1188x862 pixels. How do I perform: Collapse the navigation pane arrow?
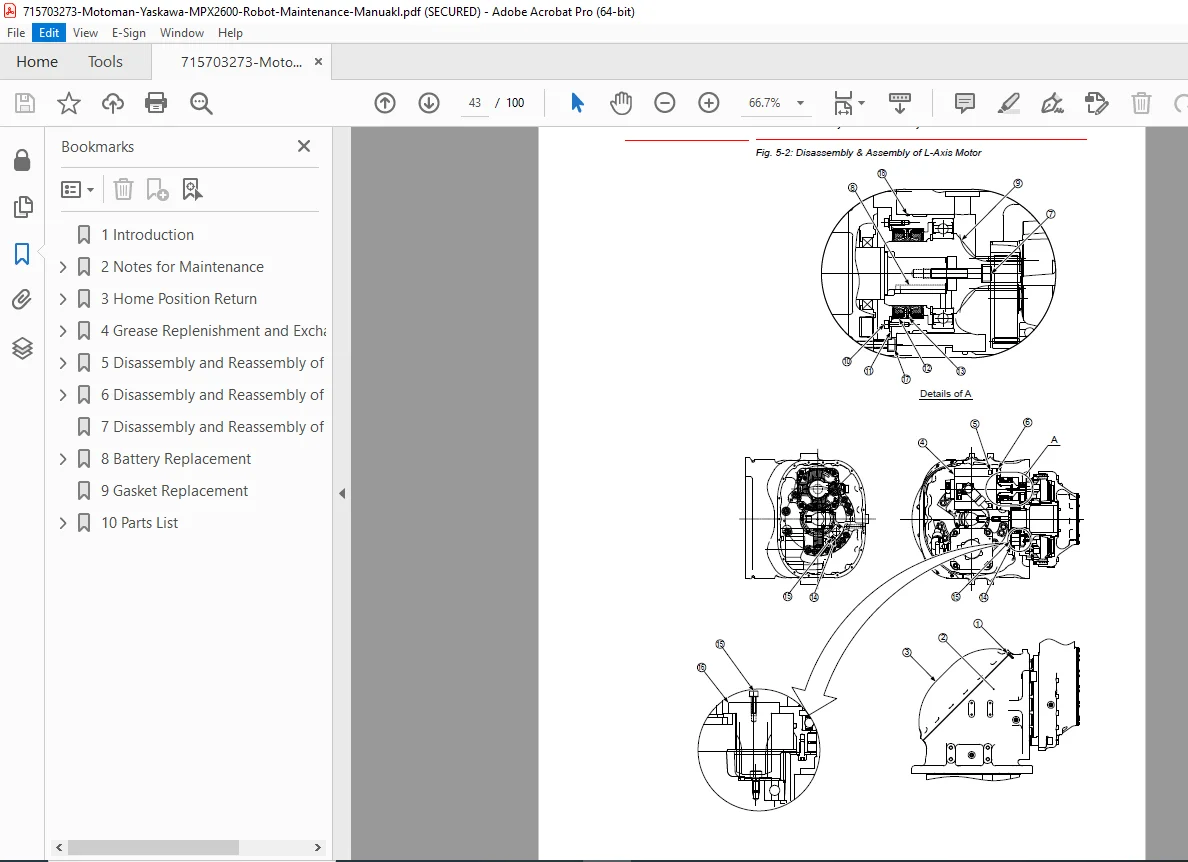click(x=342, y=493)
